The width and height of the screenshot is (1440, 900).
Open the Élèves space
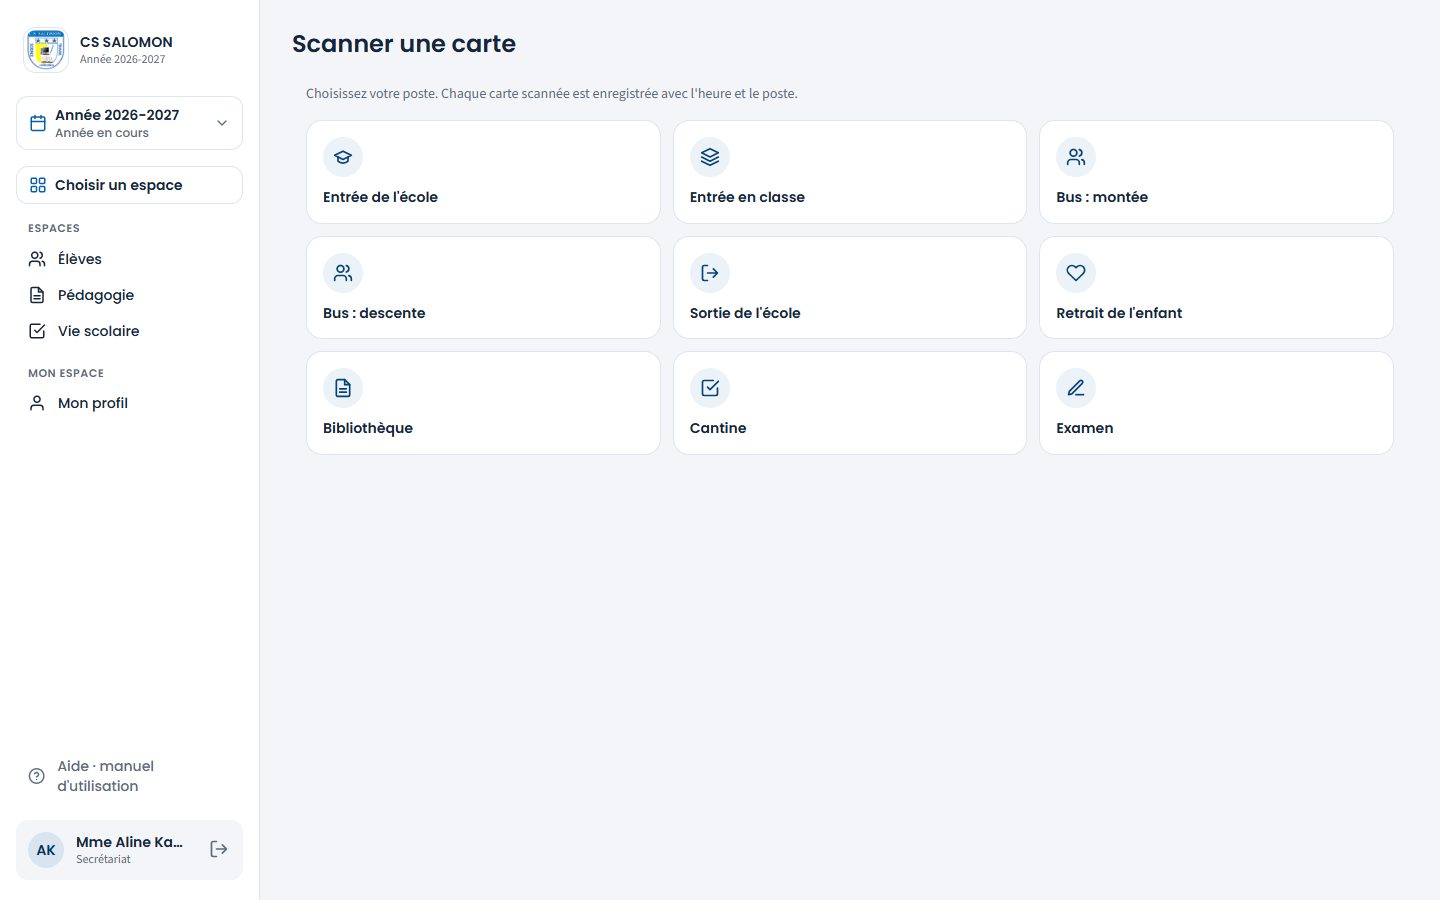[129, 259]
